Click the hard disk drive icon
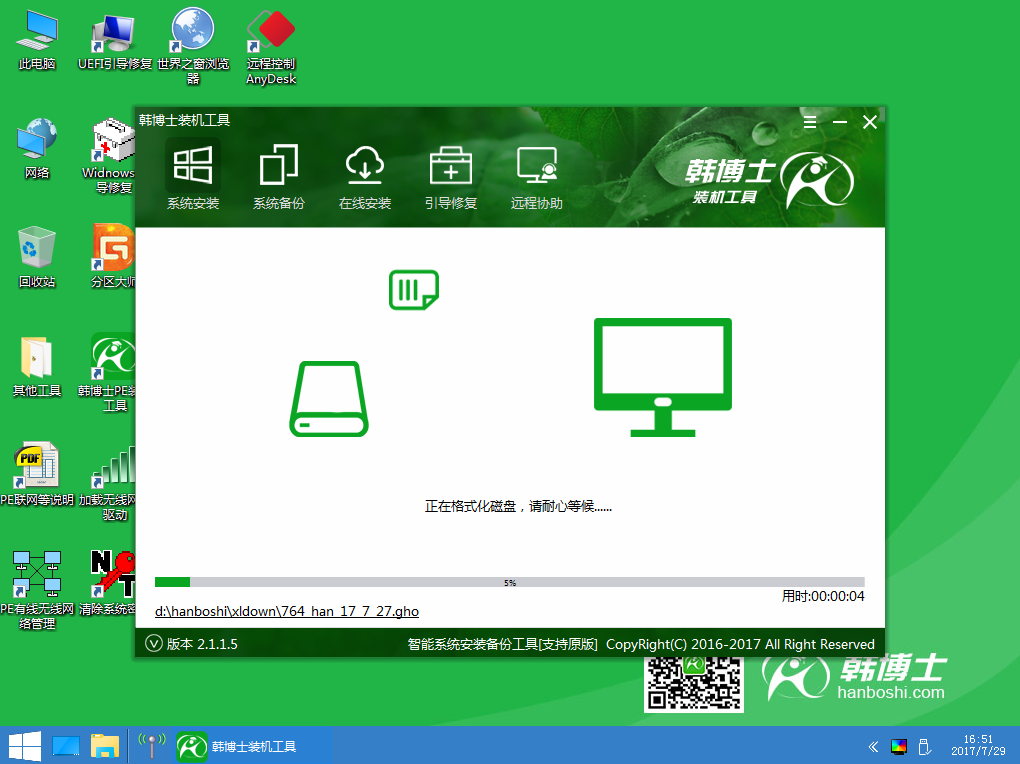This screenshot has height=764, width=1020. tap(329, 398)
